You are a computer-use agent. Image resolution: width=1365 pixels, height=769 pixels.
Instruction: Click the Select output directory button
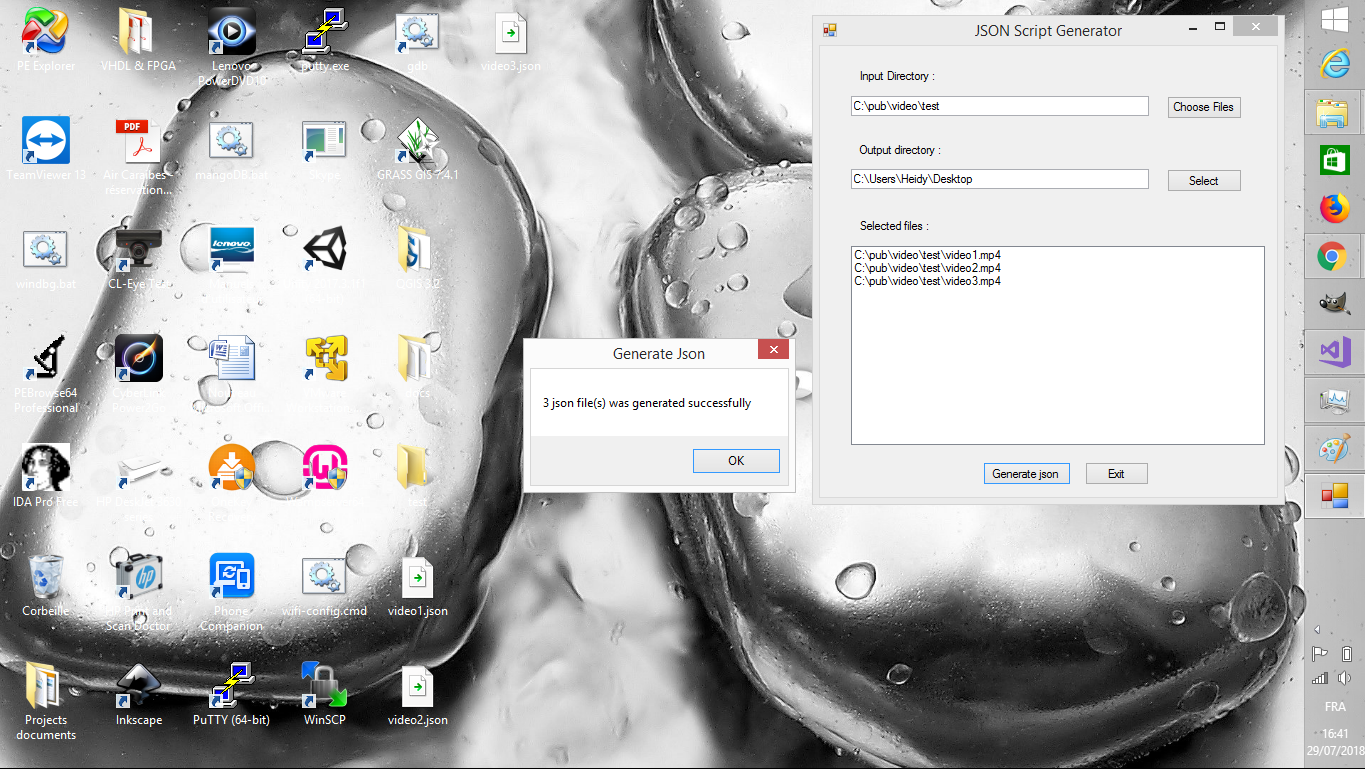(1204, 181)
